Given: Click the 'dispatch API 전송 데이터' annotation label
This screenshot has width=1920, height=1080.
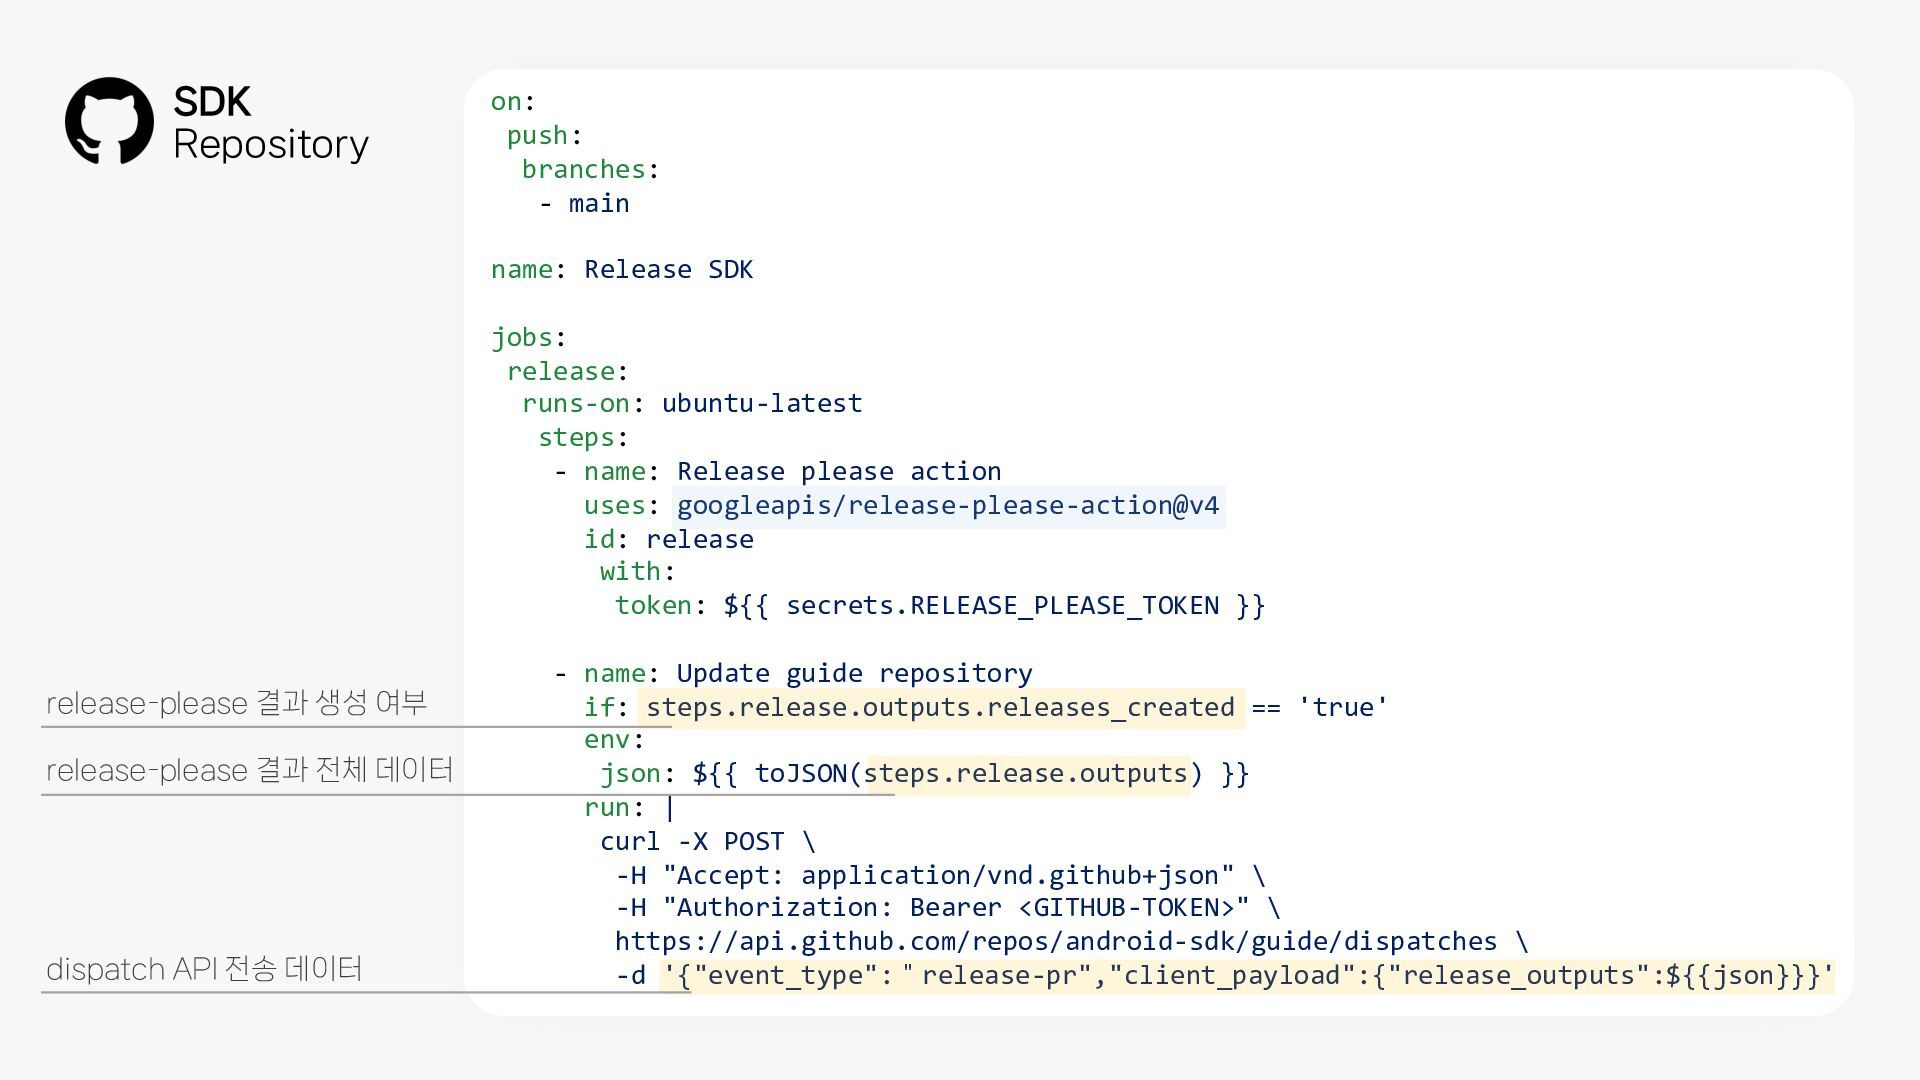Looking at the screenshot, I should (204, 970).
